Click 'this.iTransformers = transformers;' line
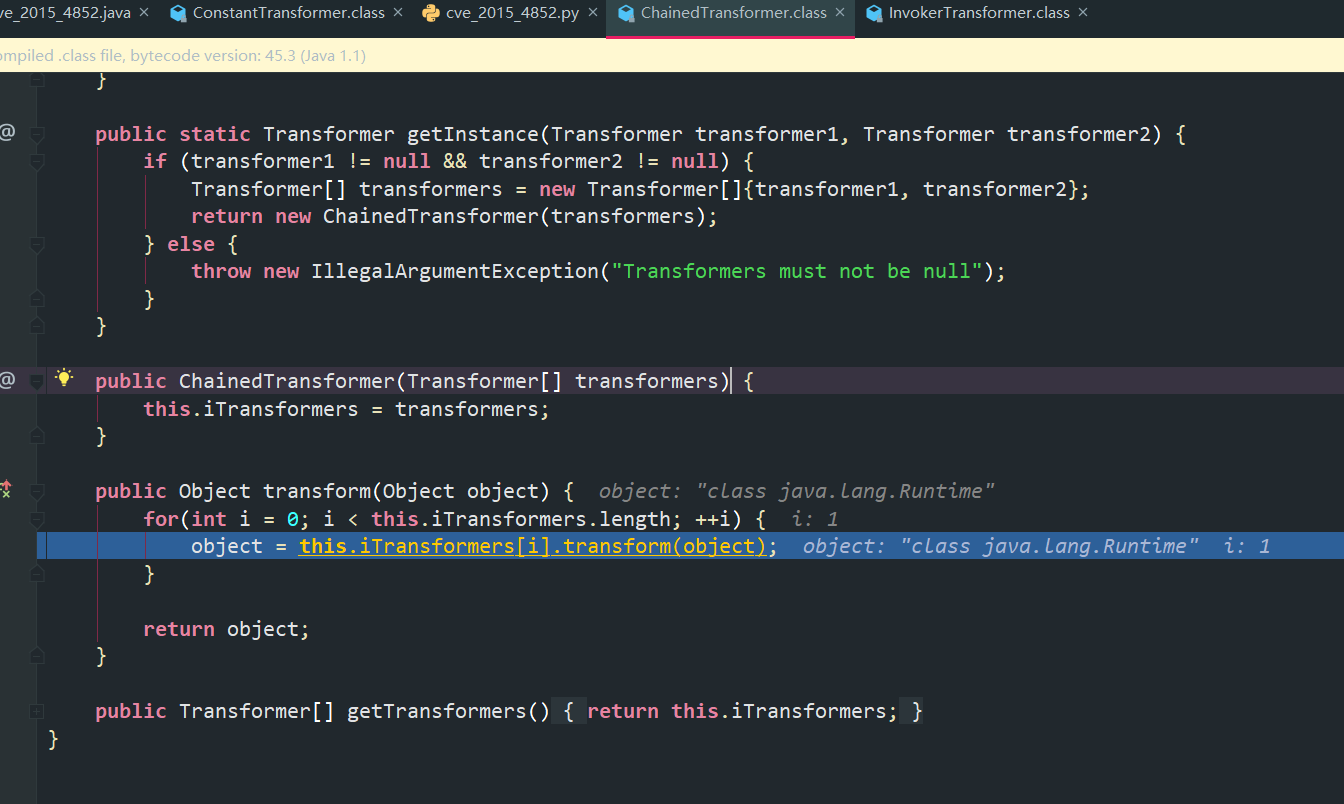Viewport: 1344px width, 804px height. (x=347, y=409)
